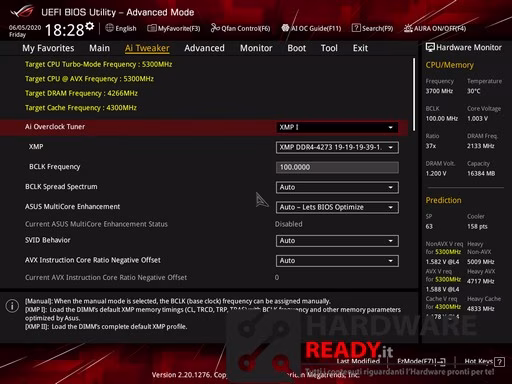The image size is (512, 384).
Task: Open AI OC Guide(F11)
Action: click(311, 28)
